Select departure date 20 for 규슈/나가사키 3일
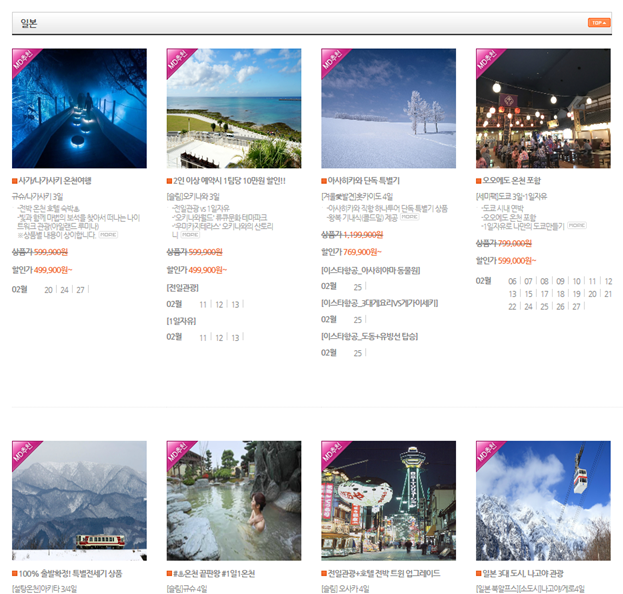The height and width of the screenshot is (594, 623). tap(48, 290)
